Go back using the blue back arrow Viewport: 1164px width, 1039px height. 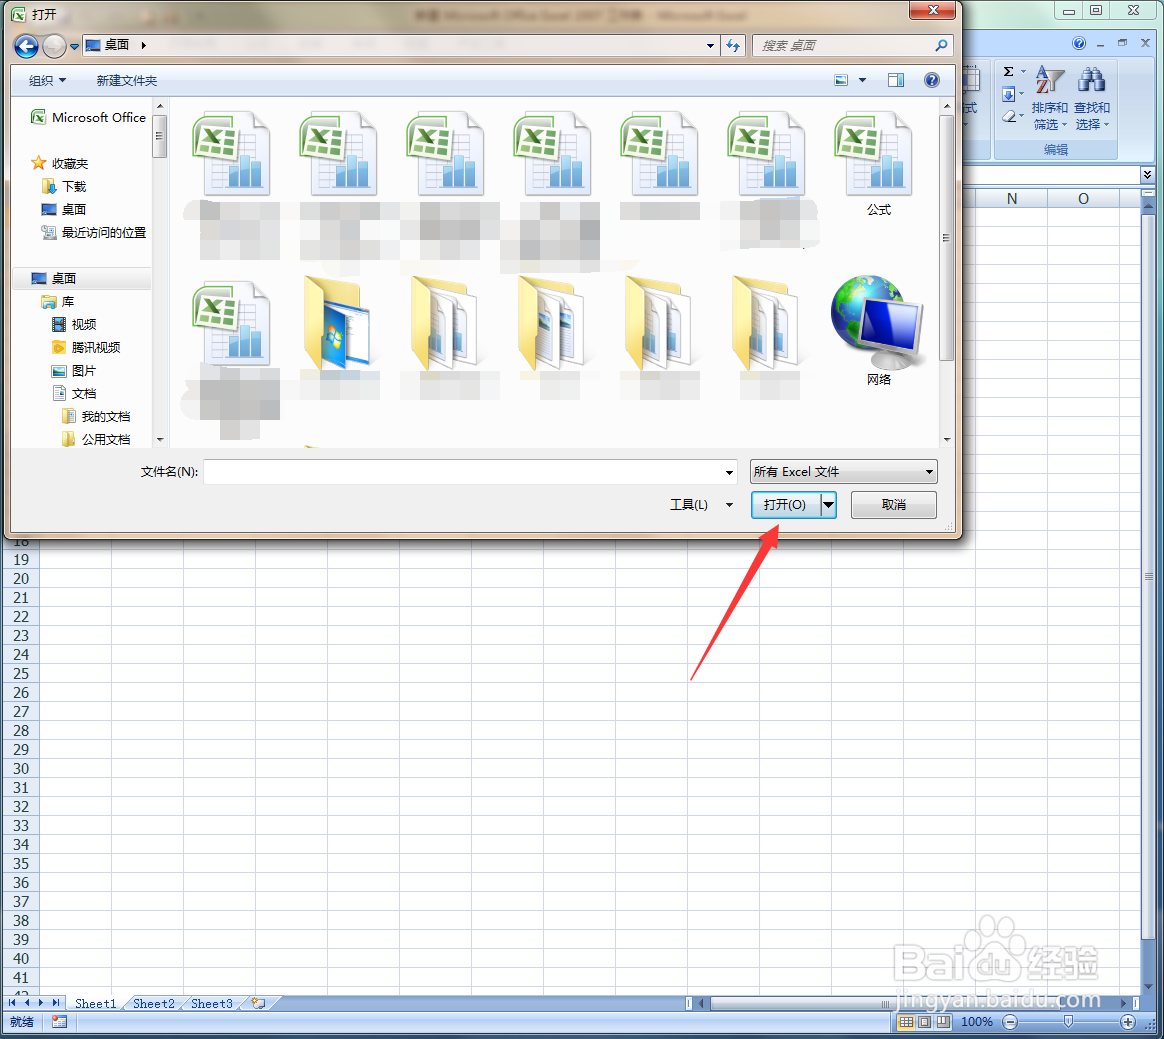26,46
